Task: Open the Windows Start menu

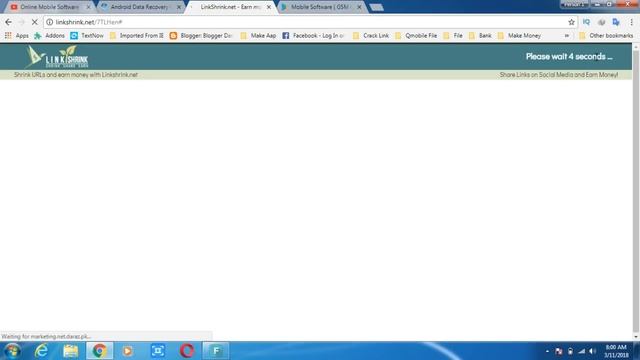Action: (x=12, y=351)
